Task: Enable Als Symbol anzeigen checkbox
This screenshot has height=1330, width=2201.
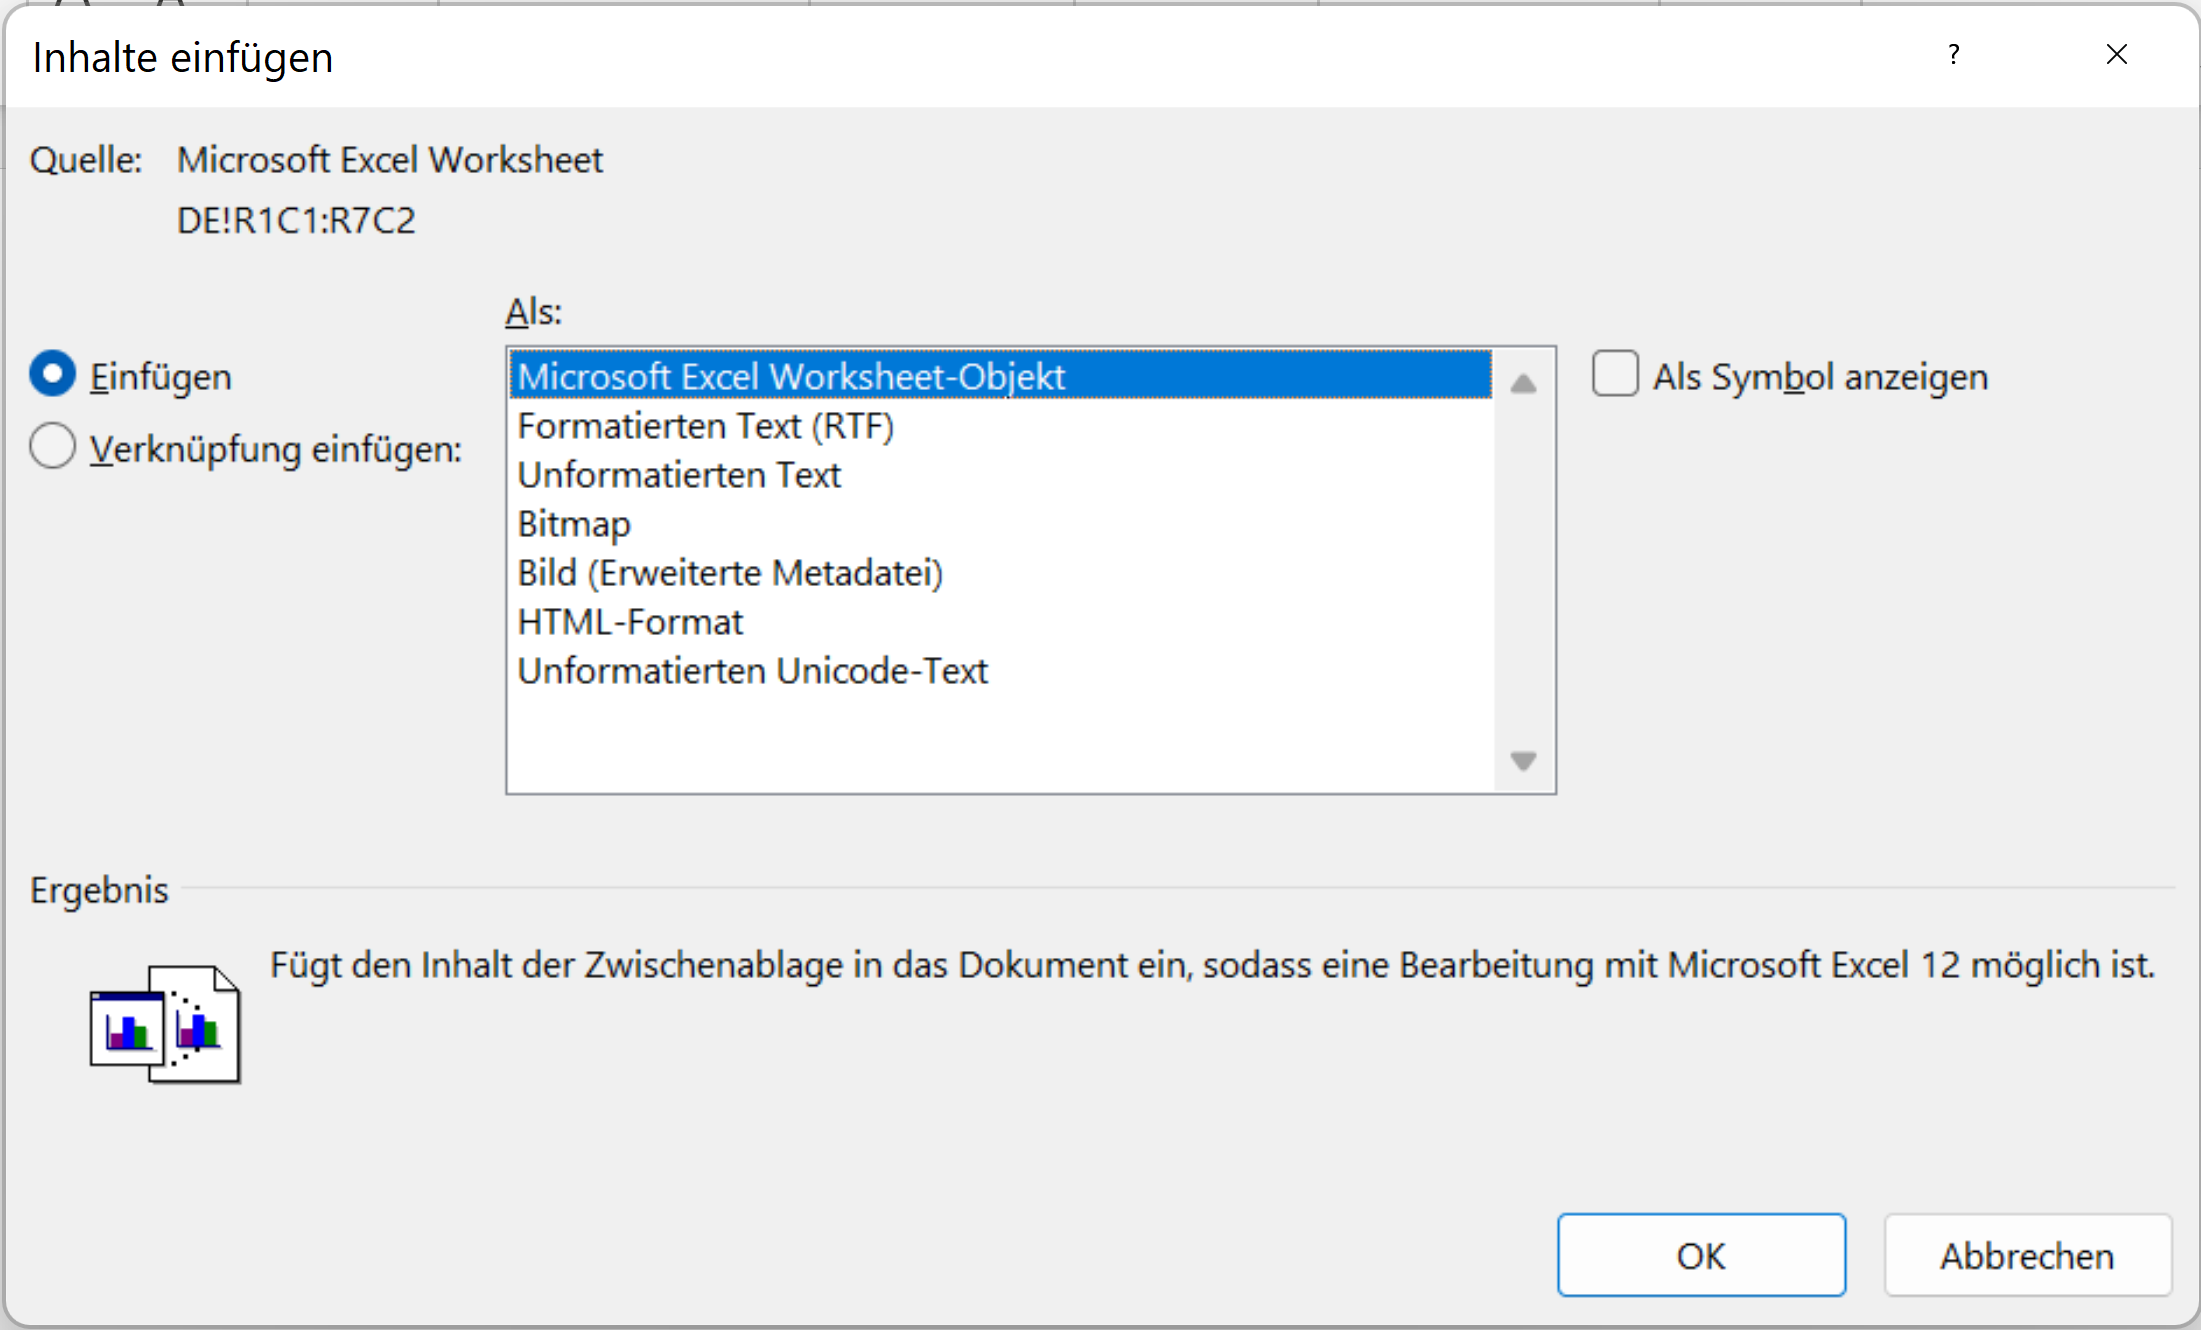Action: point(1615,374)
